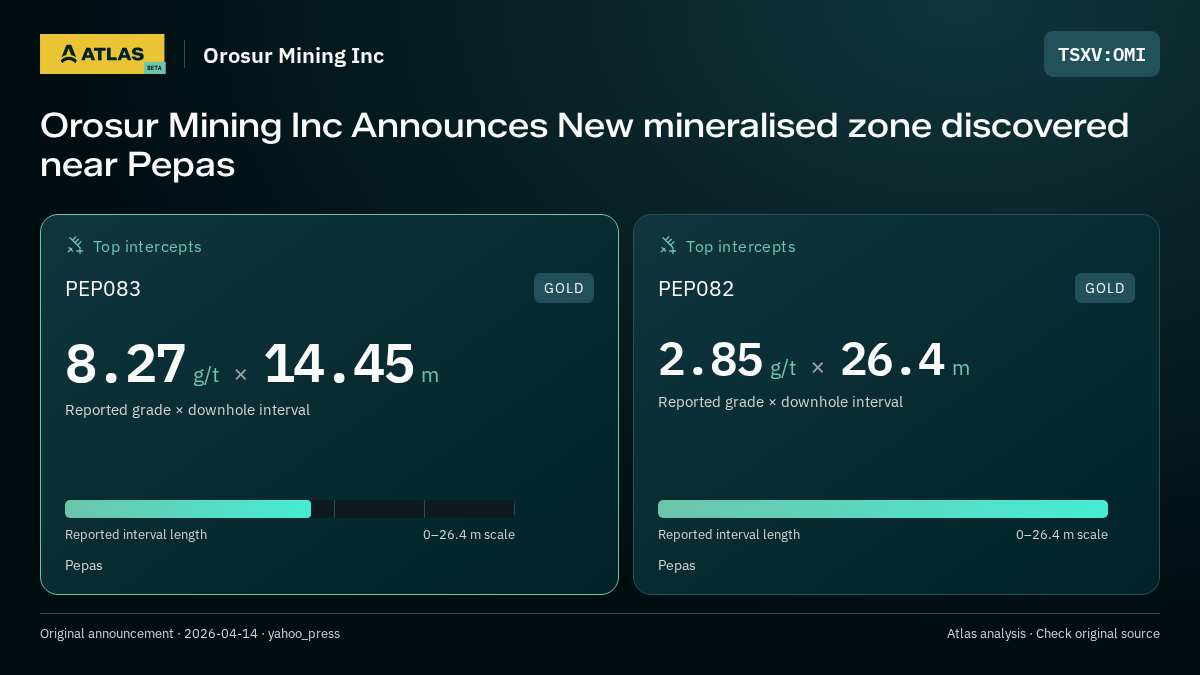This screenshot has height=675, width=1200.
Task: Click the announcement headline about Pepas
Action: click(x=585, y=145)
